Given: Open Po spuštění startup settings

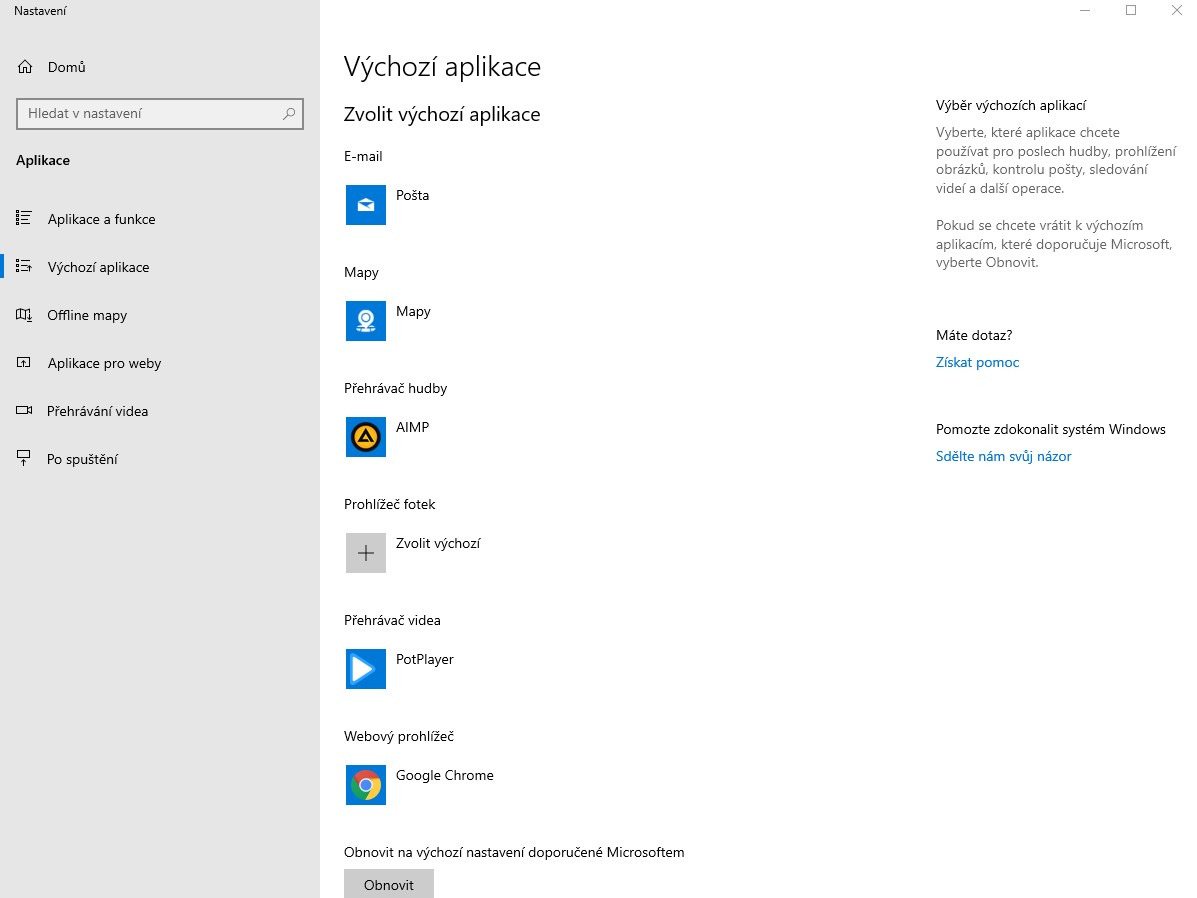Looking at the screenshot, I should (x=82, y=459).
